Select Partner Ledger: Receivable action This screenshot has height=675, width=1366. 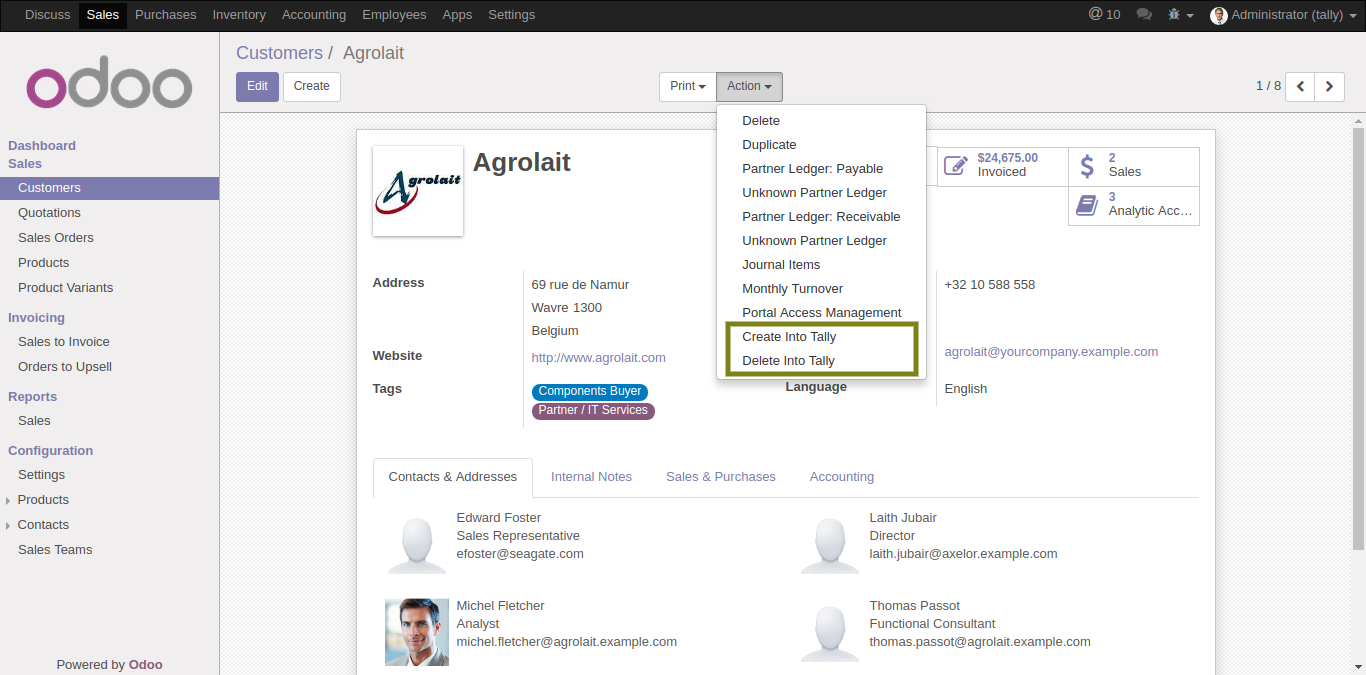[x=821, y=217]
